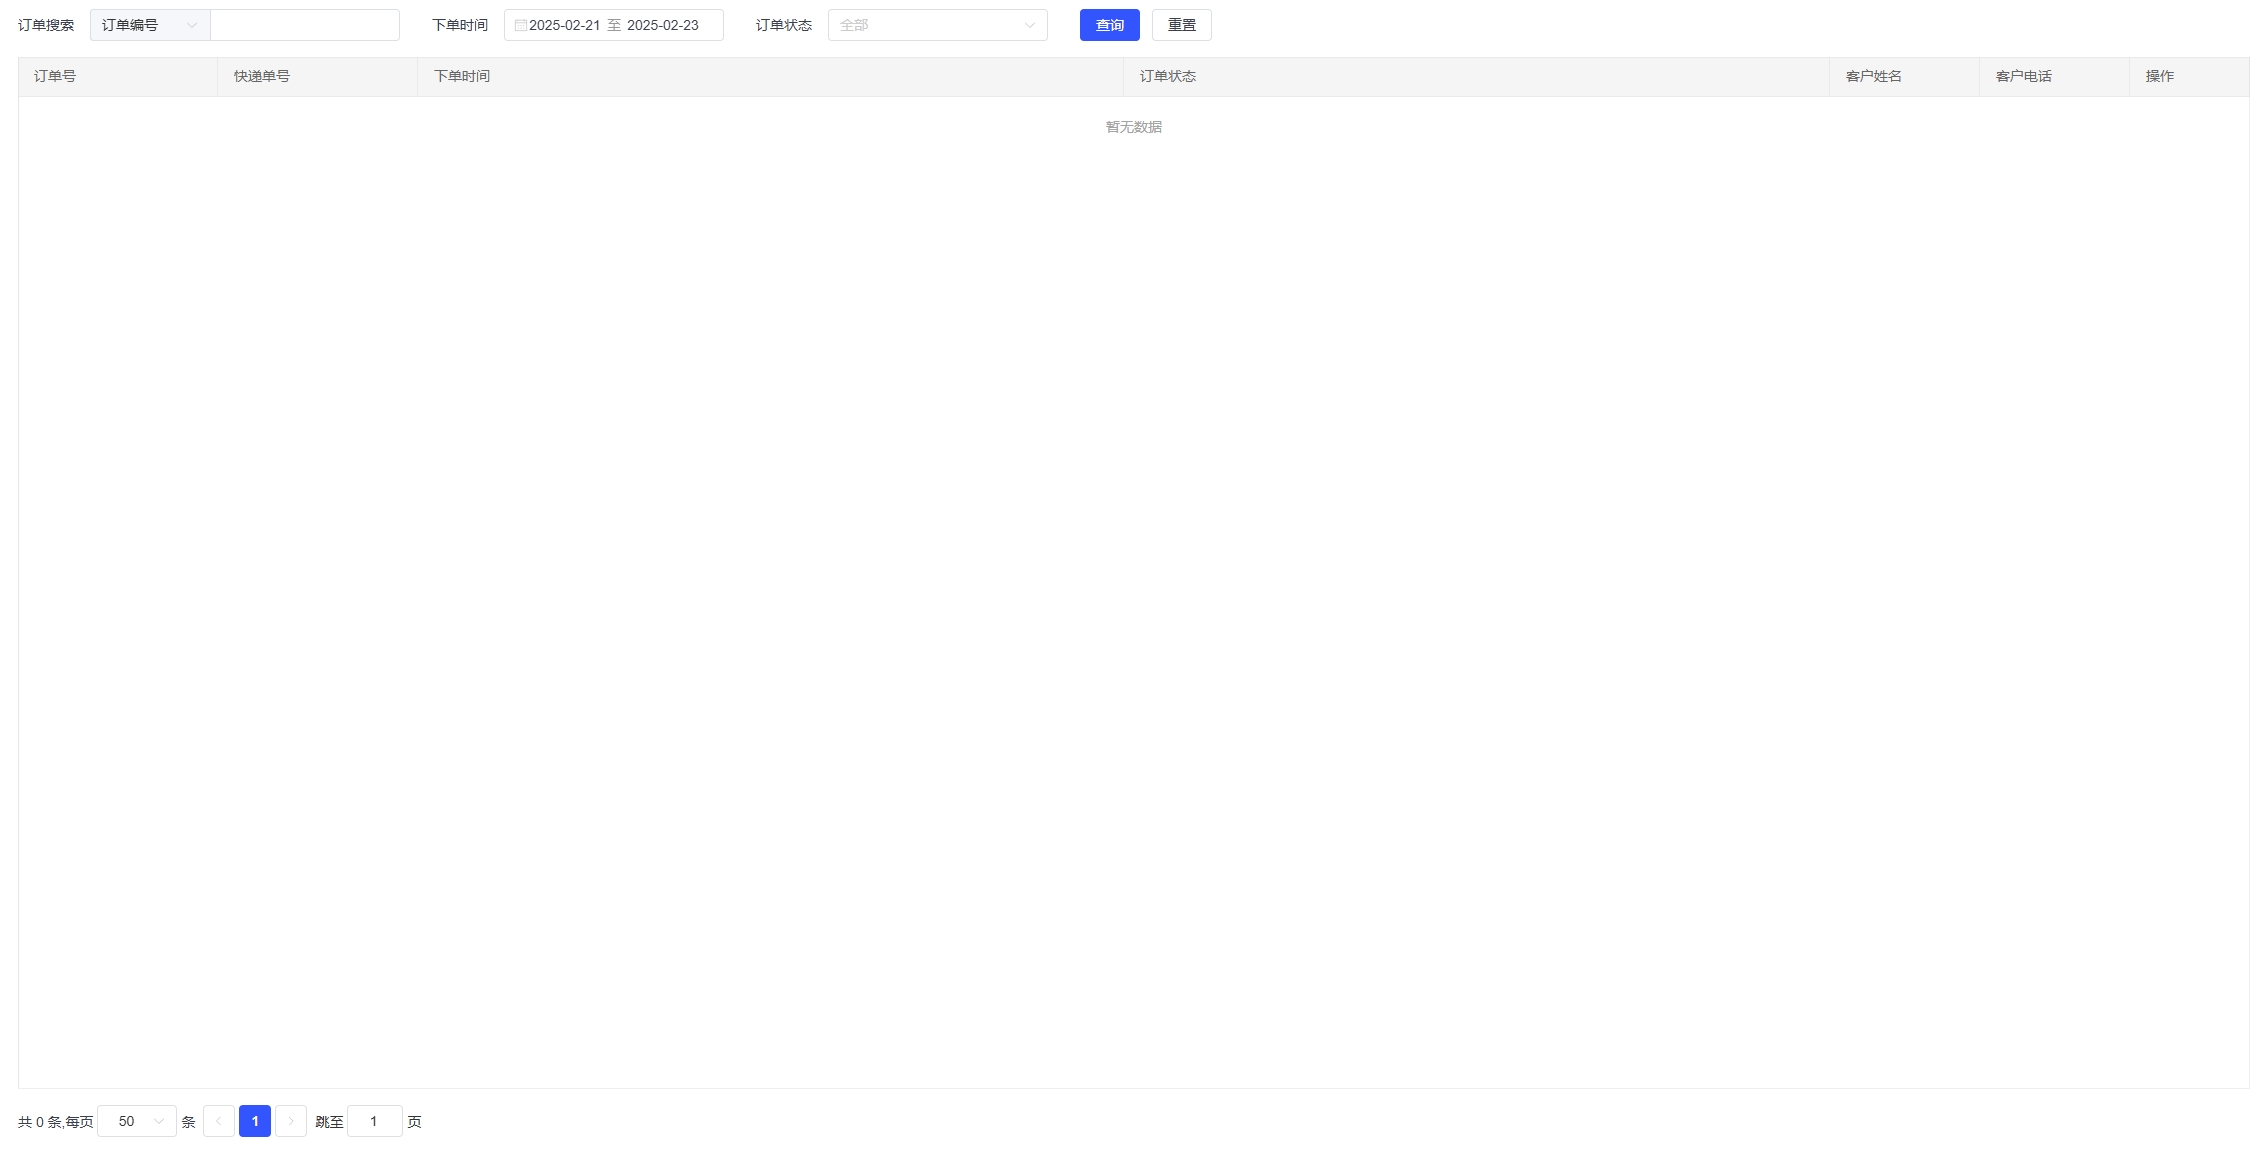2262x1150 pixels.
Task: Open the page size dropdown showing 50
Action: pos(137,1121)
